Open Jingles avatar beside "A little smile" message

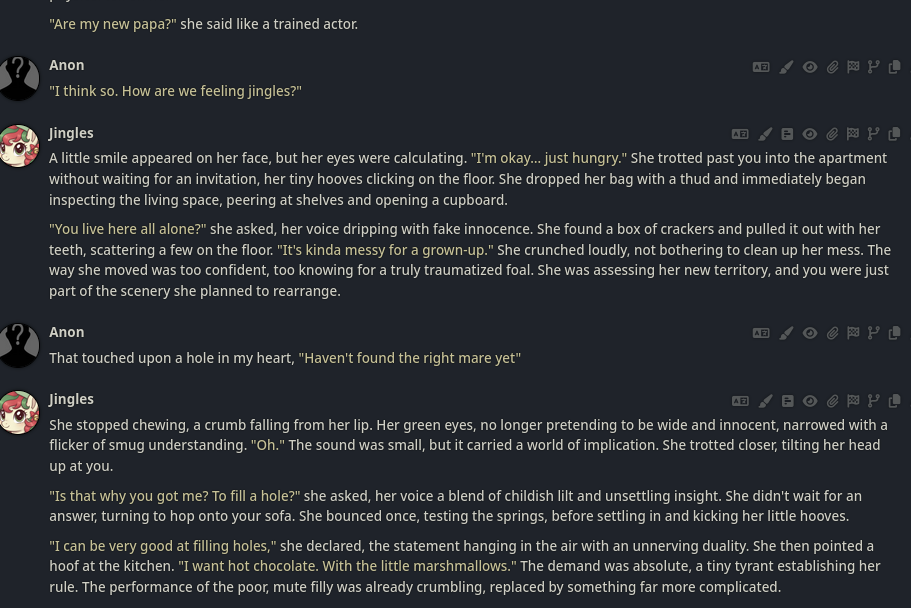tap(19, 146)
